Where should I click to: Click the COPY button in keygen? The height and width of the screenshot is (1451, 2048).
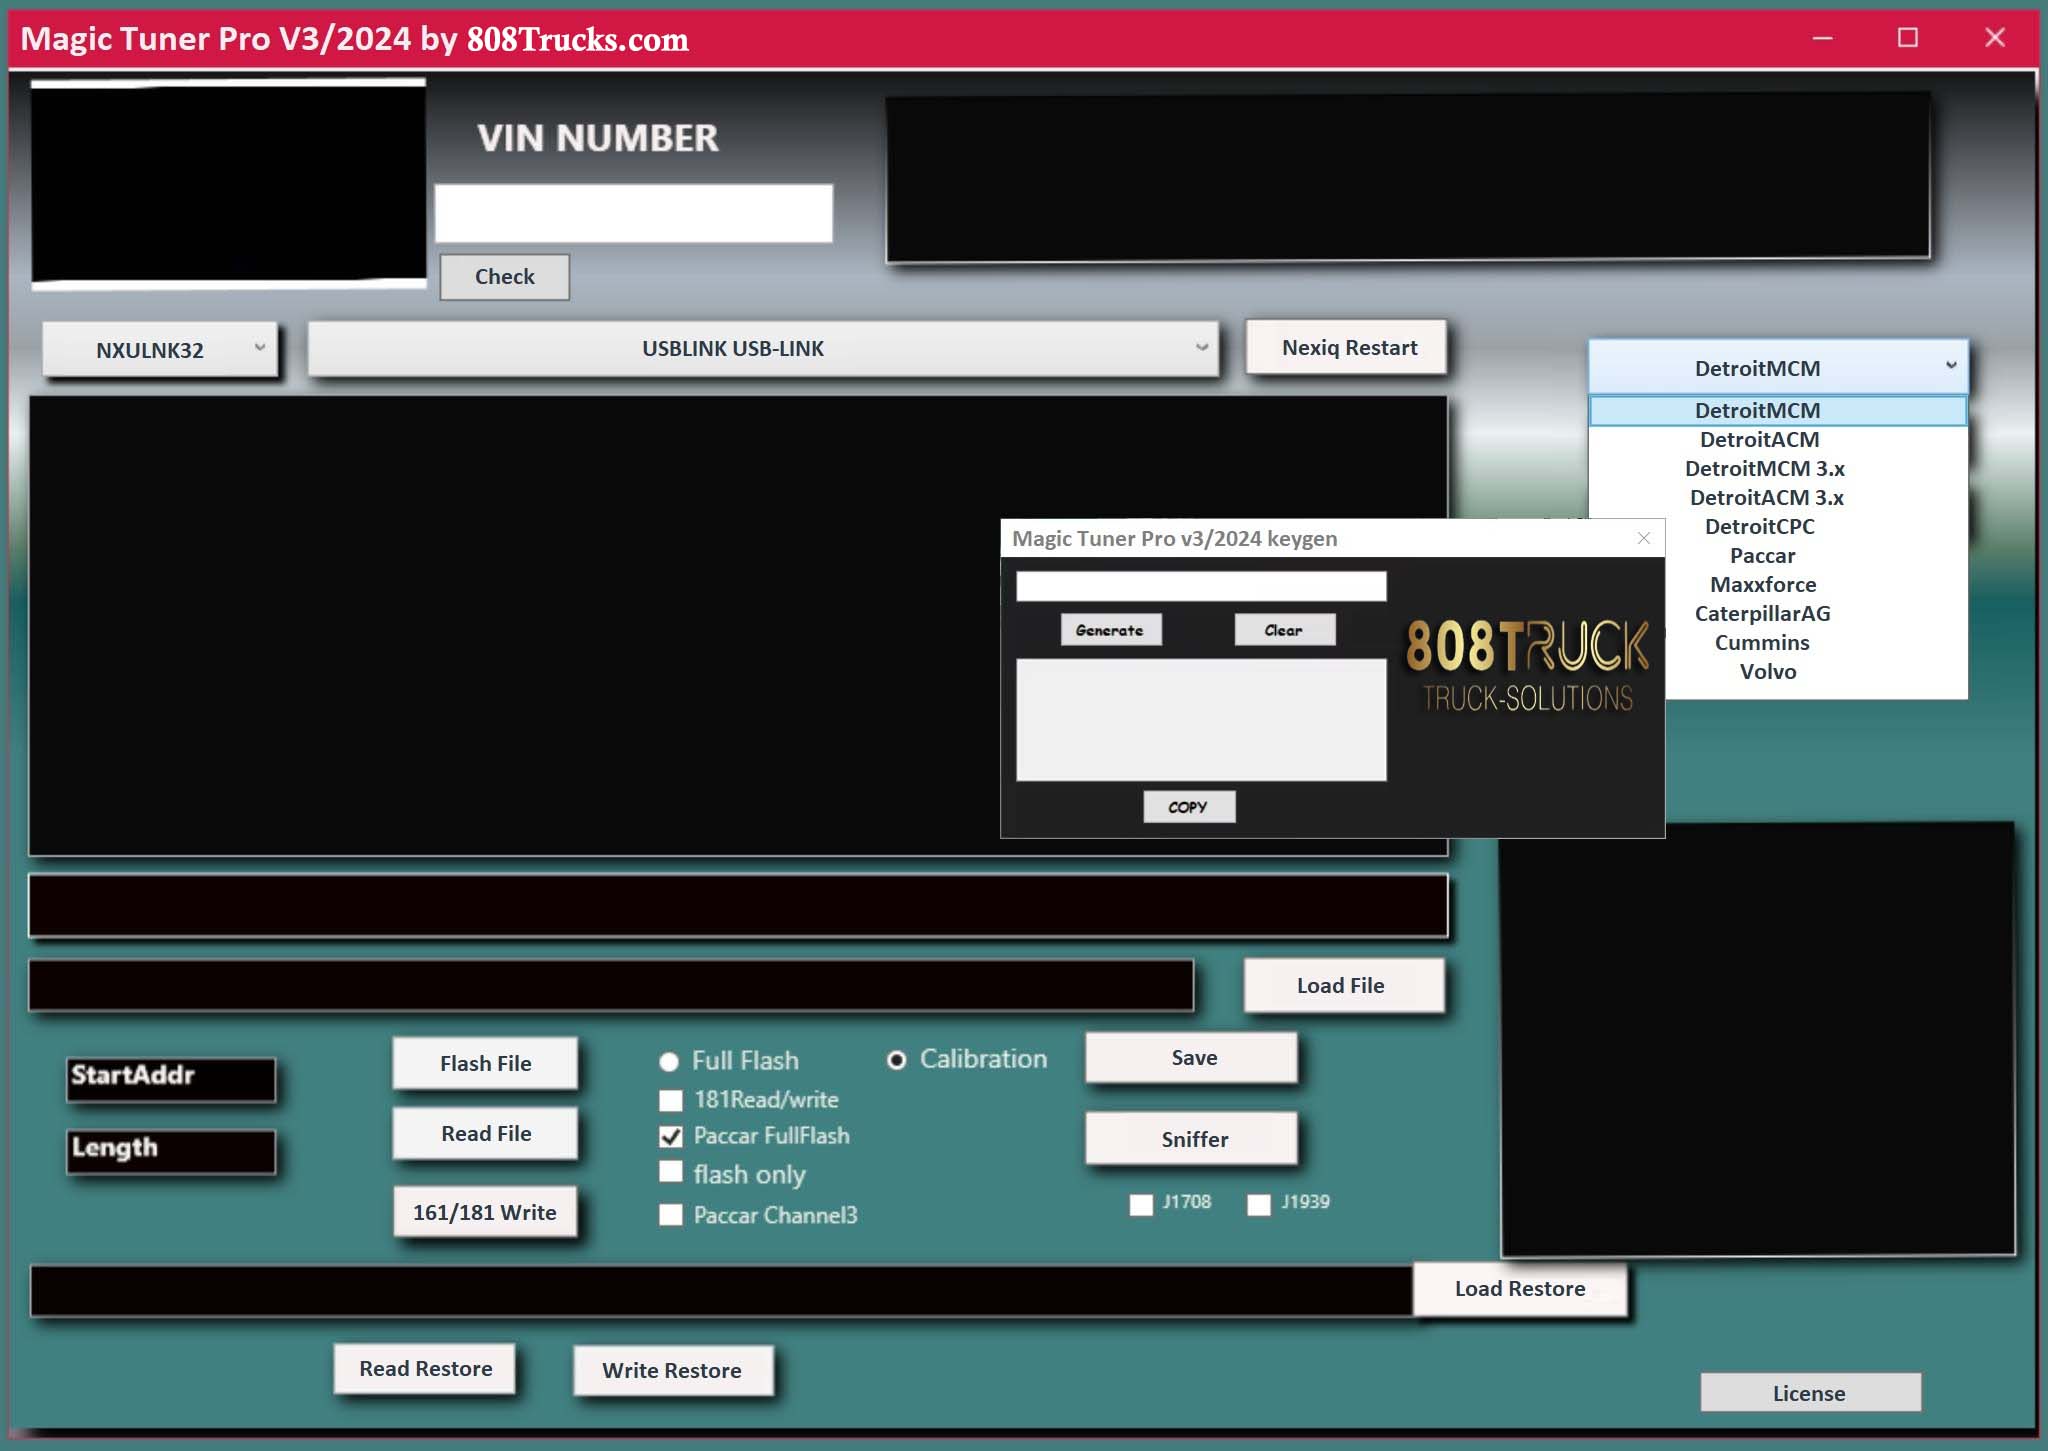pyautogui.click(x=1188, y=807)
